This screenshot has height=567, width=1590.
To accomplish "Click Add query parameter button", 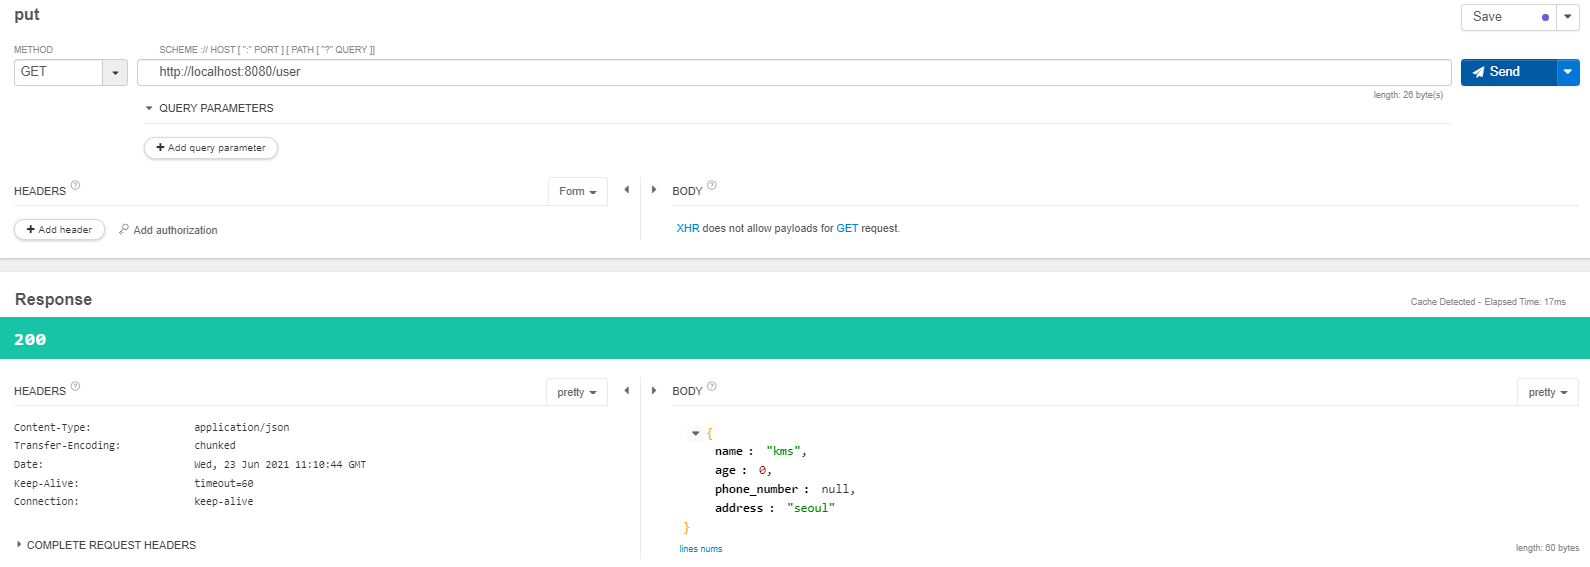I will coord(211,148).
